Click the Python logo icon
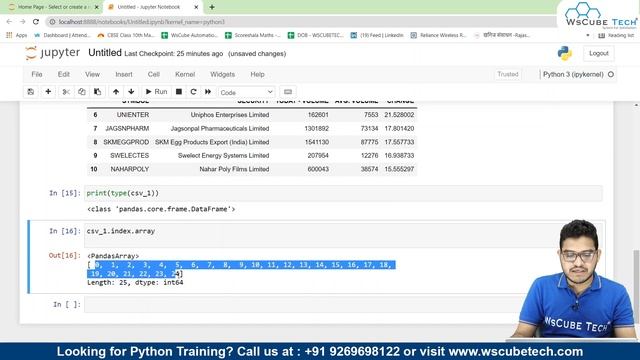The width and height of the screenshot is (640, 360). [x=565, y=53]
